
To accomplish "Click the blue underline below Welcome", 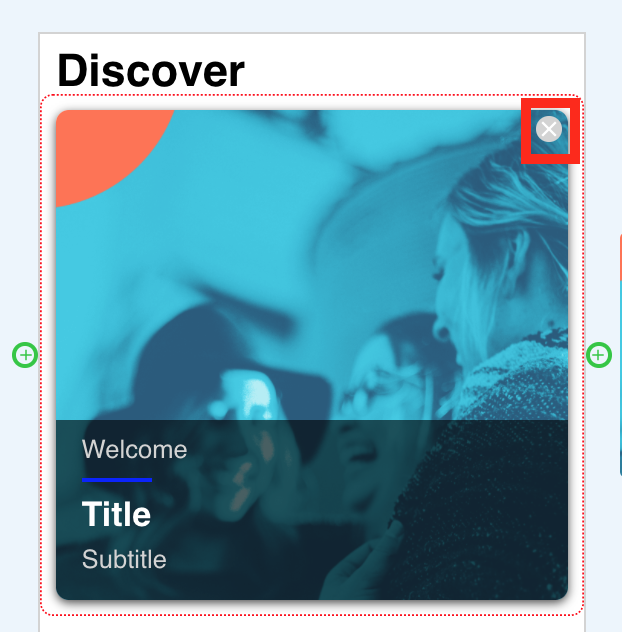I will click(x=117, y=480).
